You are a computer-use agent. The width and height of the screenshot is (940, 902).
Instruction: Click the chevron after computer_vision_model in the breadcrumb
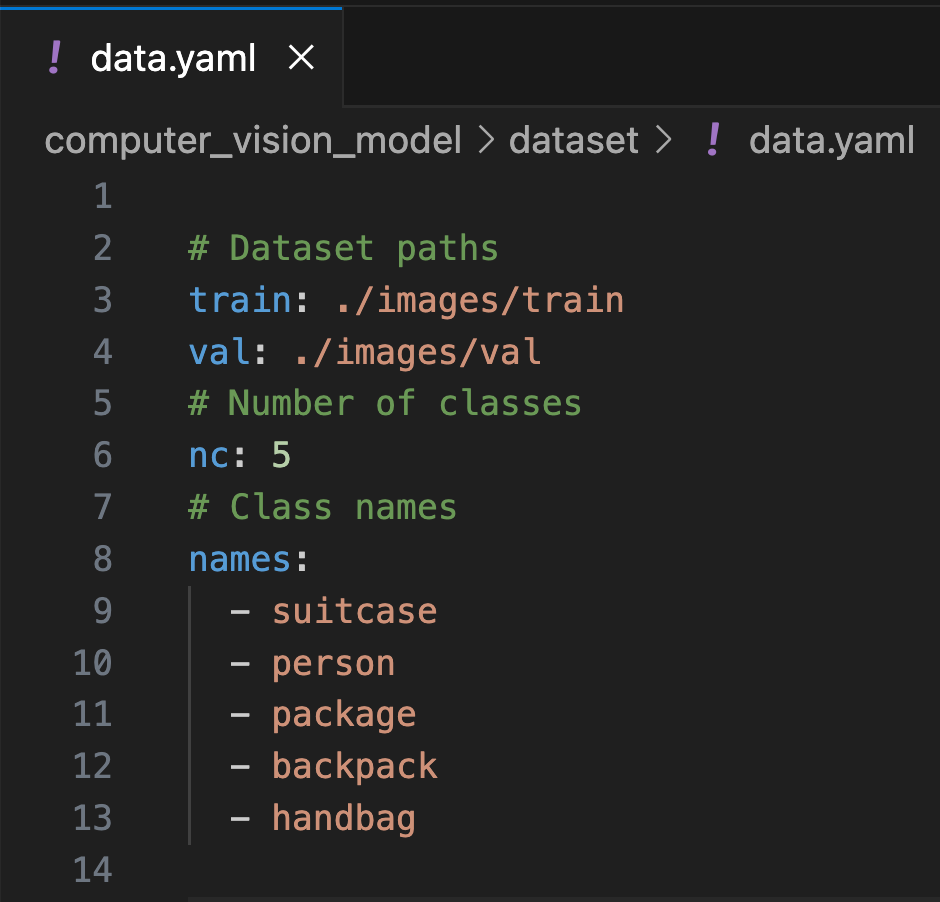[x=487, y=141]
